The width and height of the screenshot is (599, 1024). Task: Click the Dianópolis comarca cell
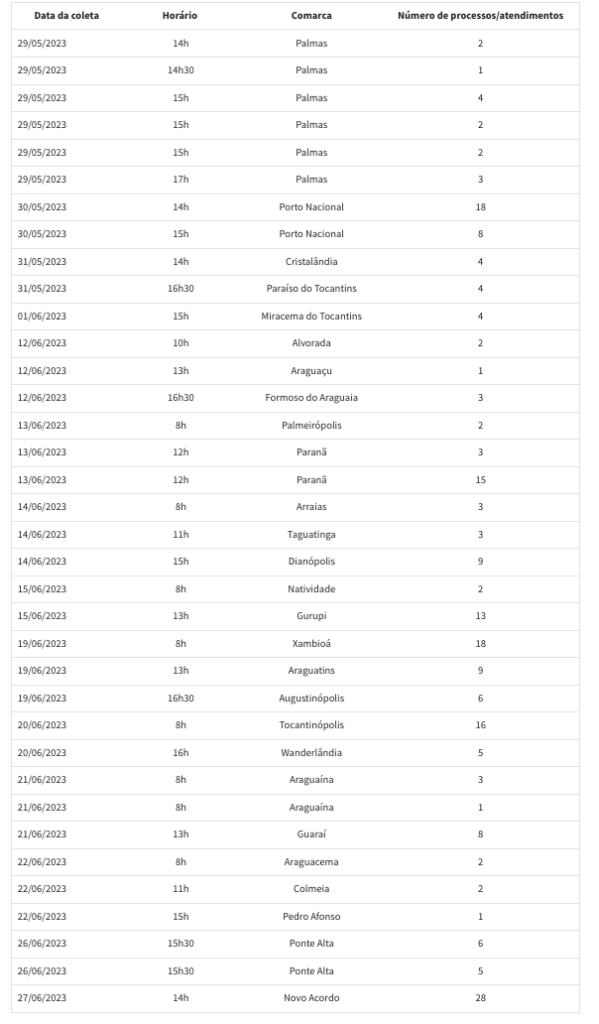312,562
